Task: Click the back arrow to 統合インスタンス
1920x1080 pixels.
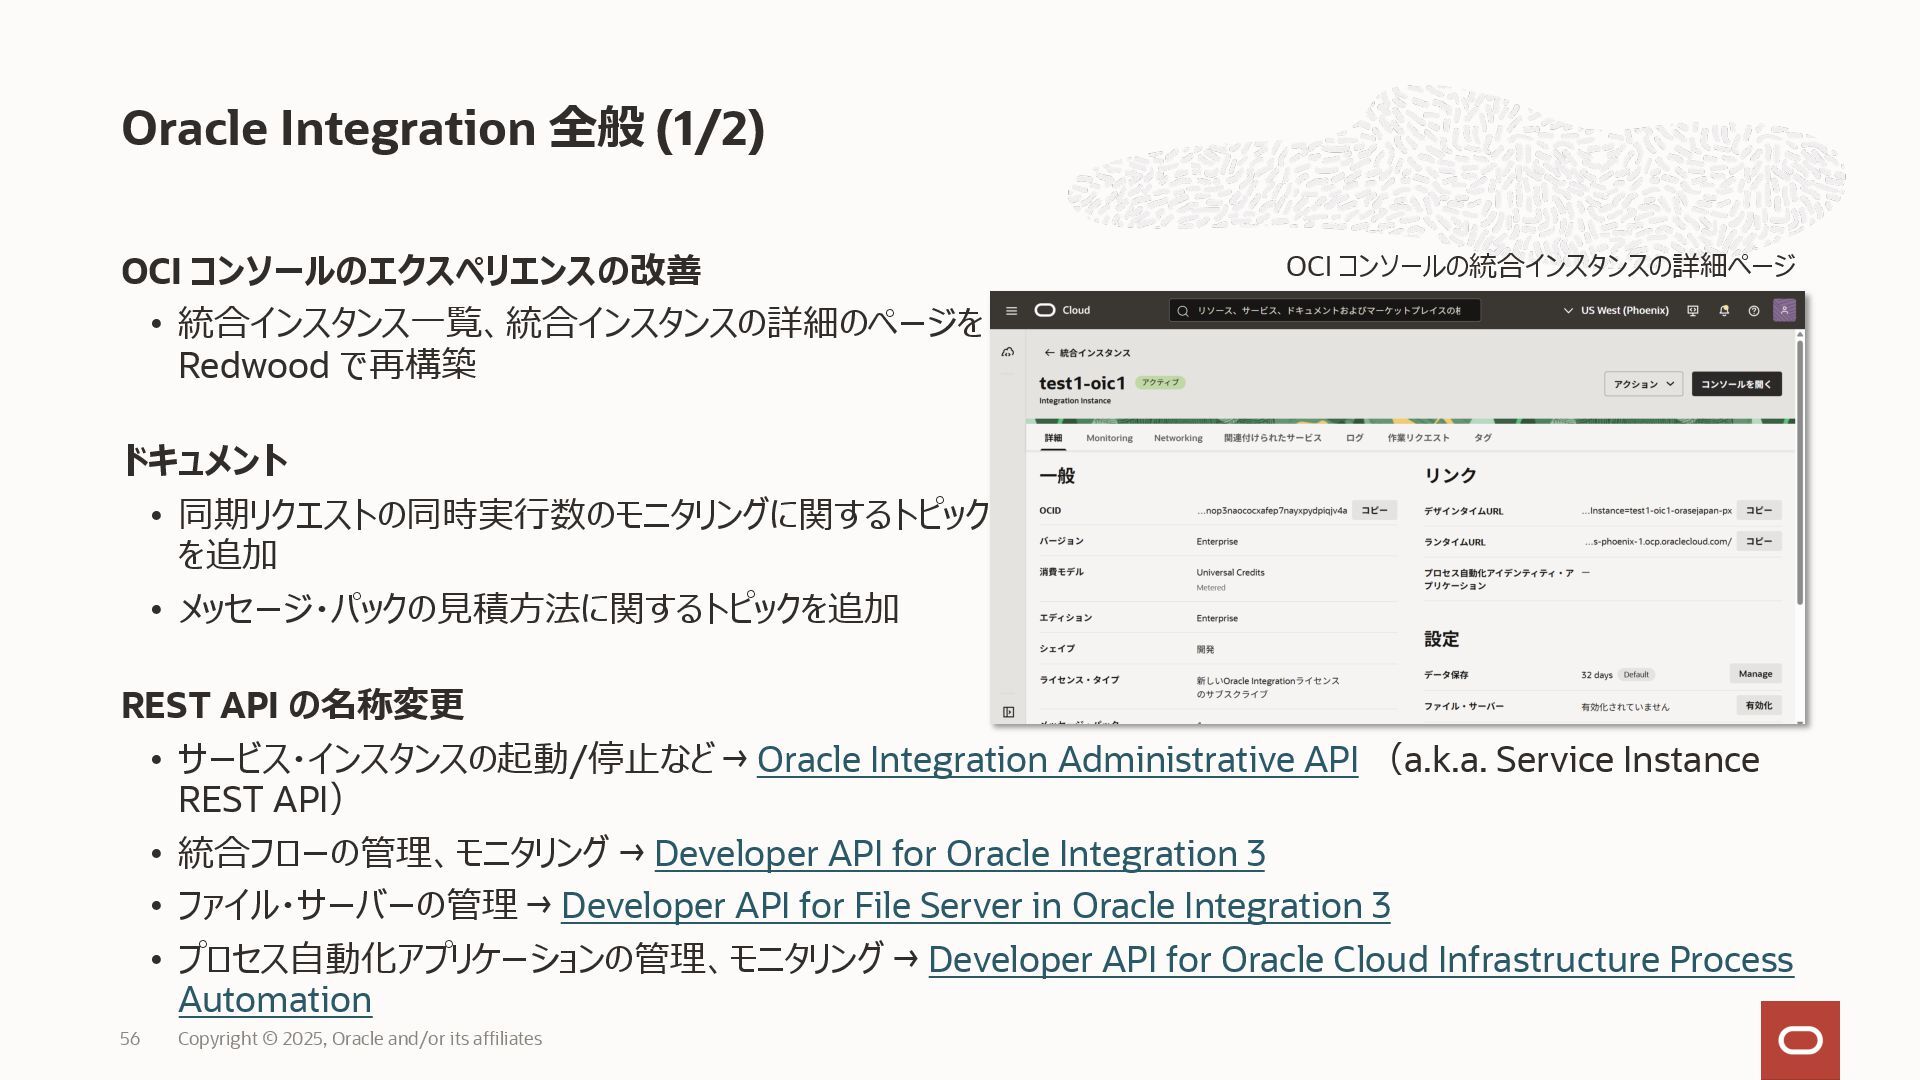Action: point(1049,353)
